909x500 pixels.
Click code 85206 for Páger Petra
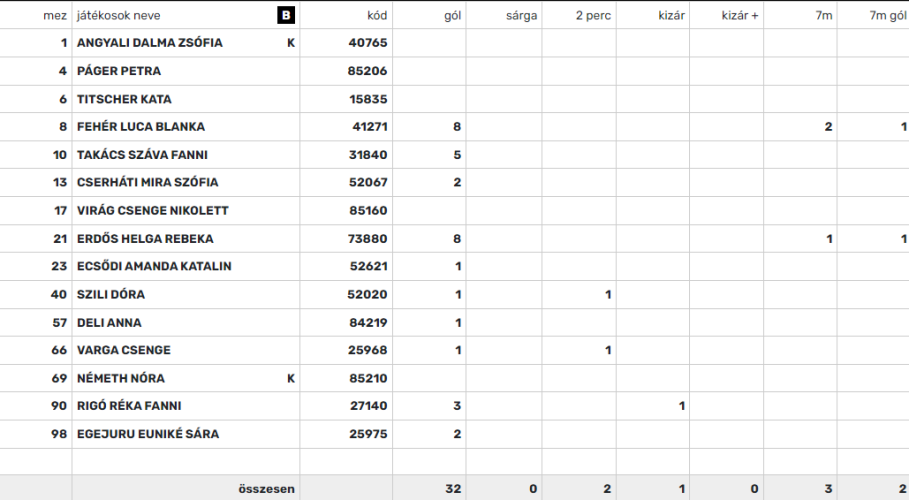pyautogui.click(x=368, y=71)
